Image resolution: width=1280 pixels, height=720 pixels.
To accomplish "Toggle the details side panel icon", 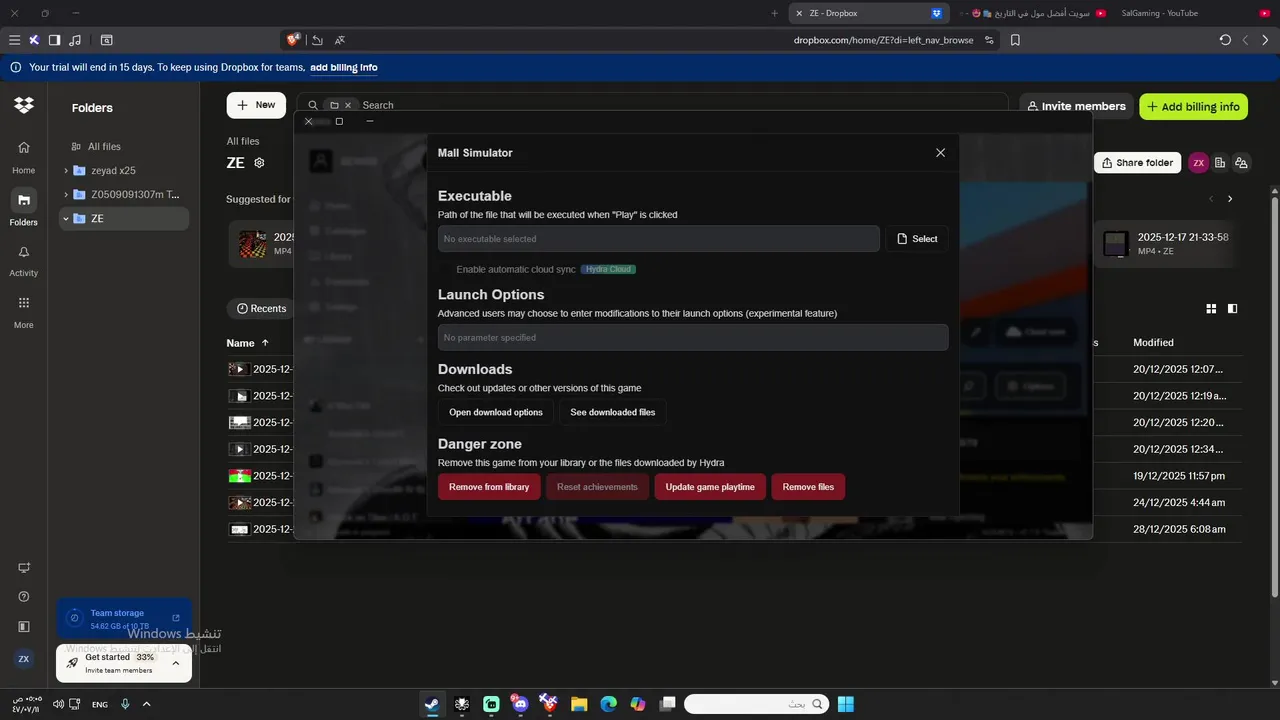I will coord(1232,309).
